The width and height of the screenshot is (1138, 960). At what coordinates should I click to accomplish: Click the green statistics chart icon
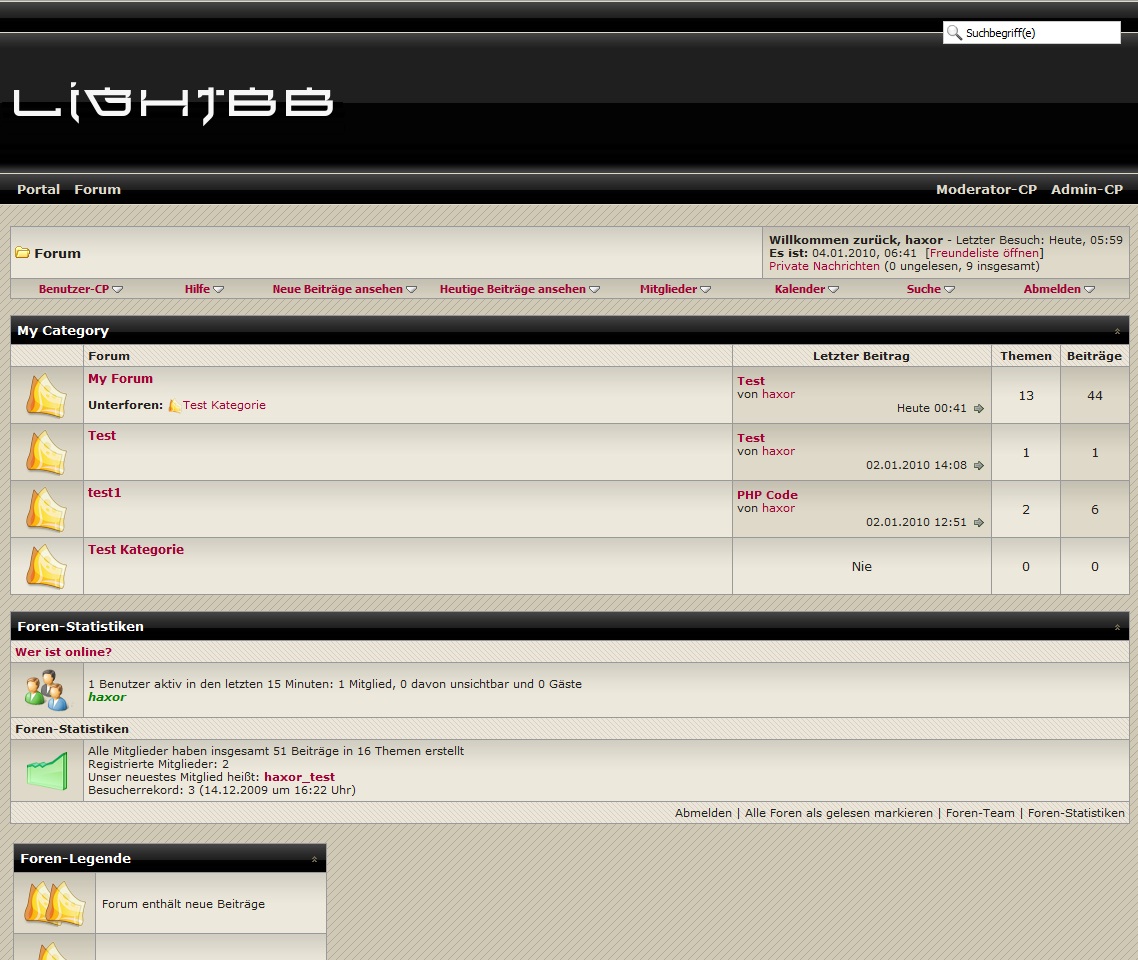[x=47, y=771]
